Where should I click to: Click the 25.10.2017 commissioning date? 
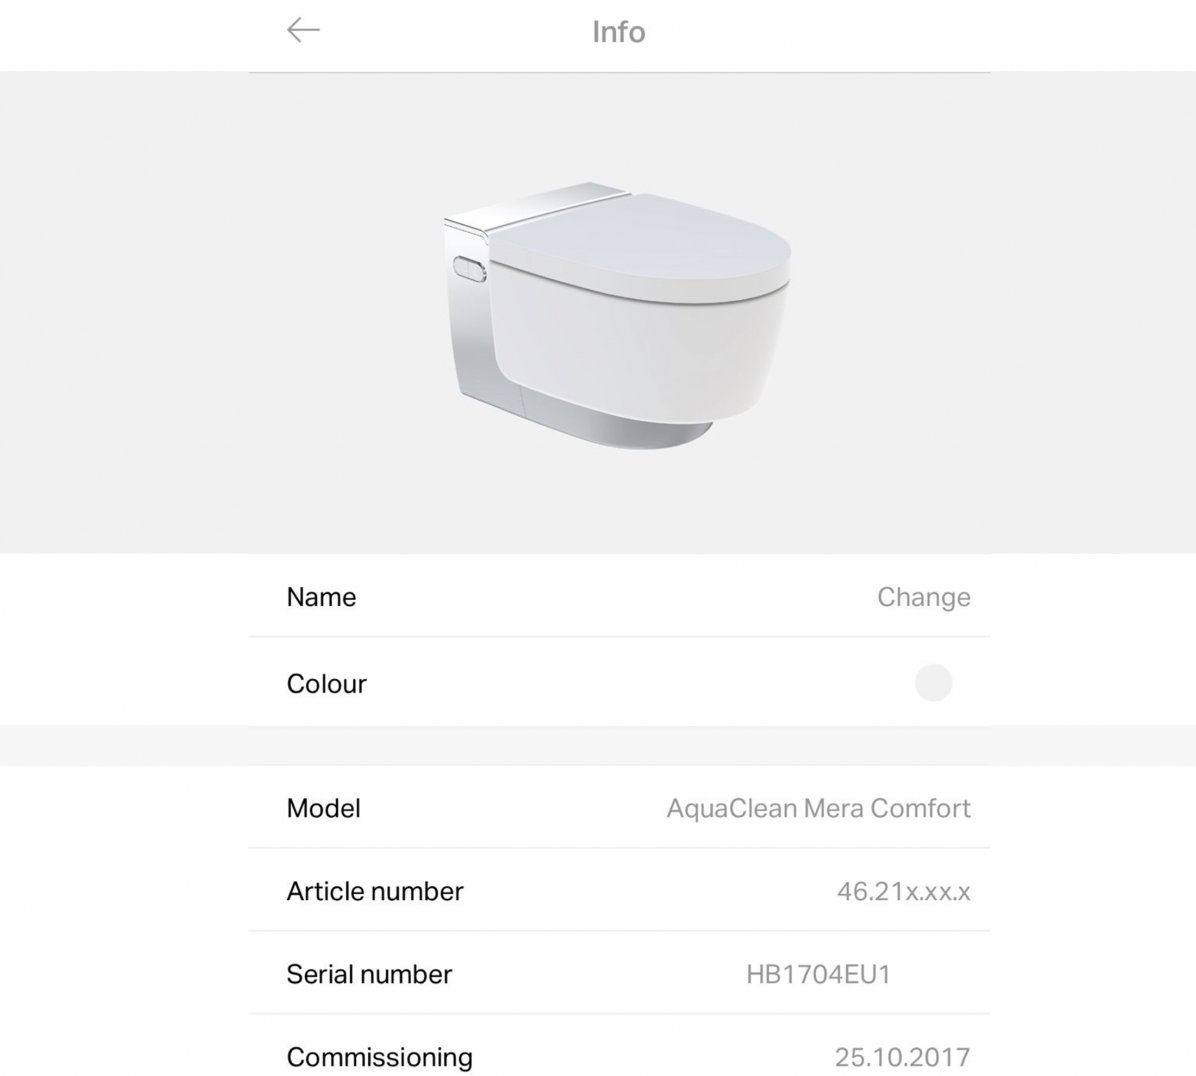point(902,1058)
